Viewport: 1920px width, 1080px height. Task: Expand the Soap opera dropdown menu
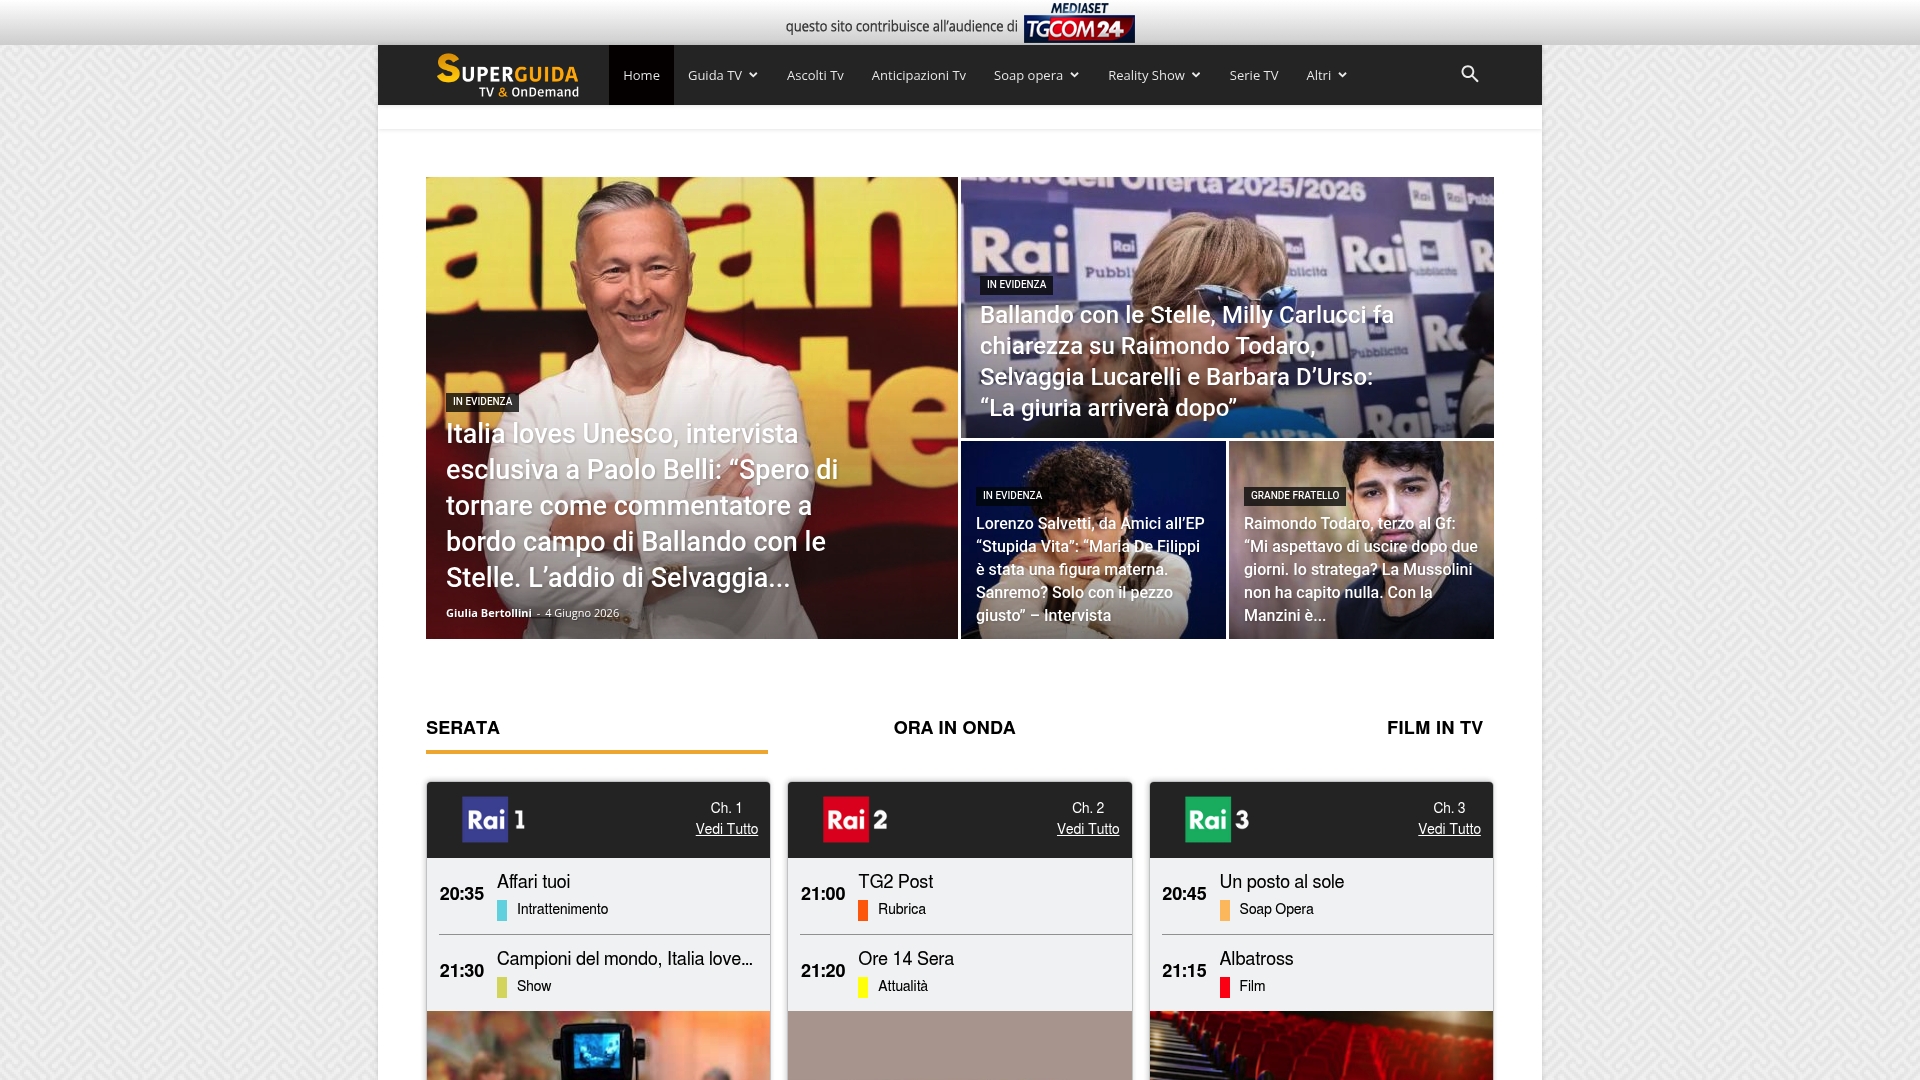pyautogui.click(x=1036, y=75)
